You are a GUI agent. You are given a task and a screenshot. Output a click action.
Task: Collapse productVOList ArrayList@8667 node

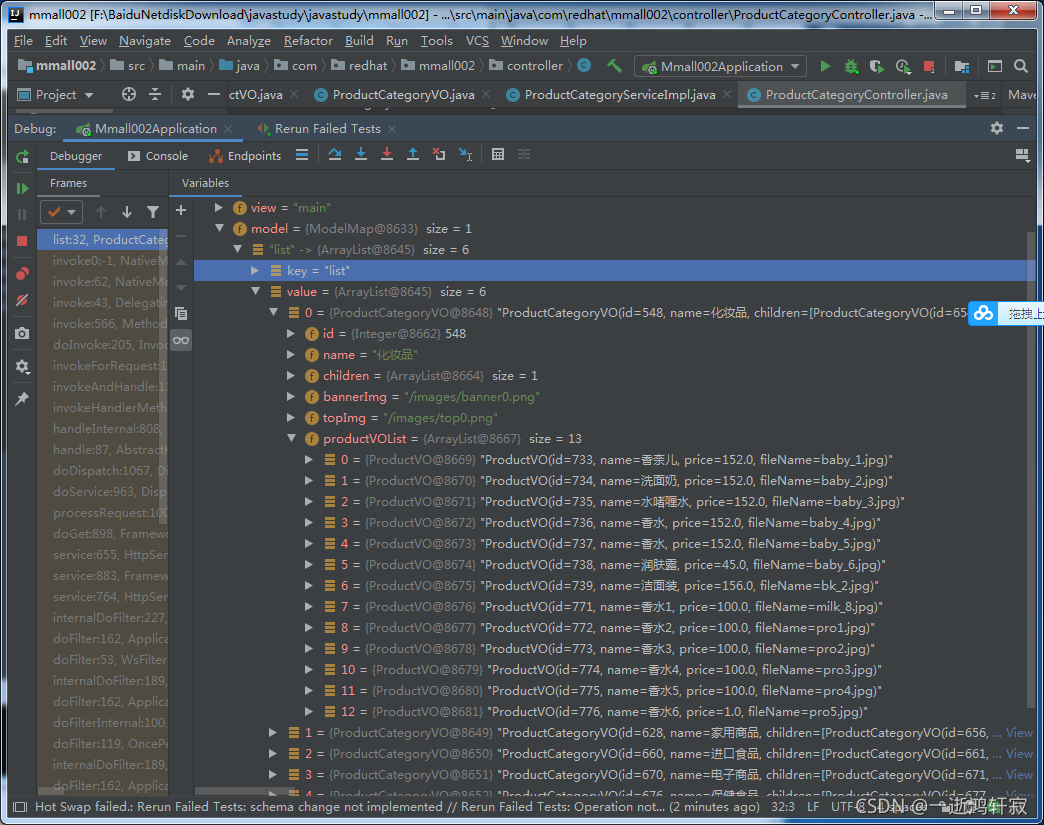[x=291, y=438]
